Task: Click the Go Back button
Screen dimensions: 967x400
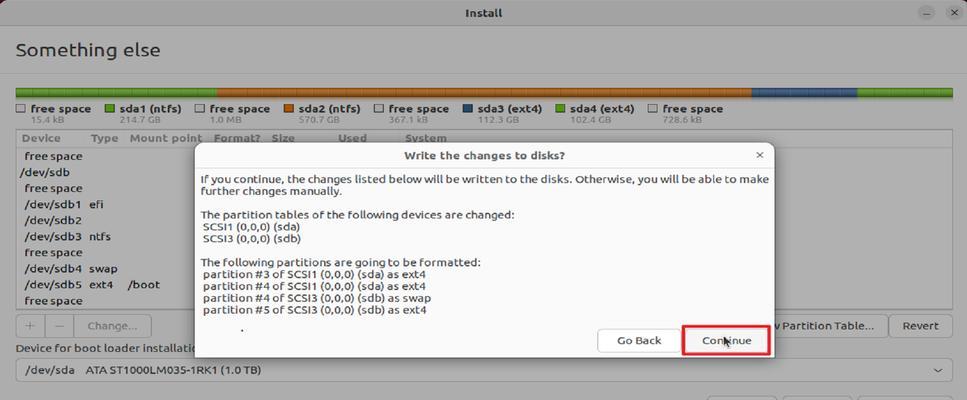Action: (639, 340)
